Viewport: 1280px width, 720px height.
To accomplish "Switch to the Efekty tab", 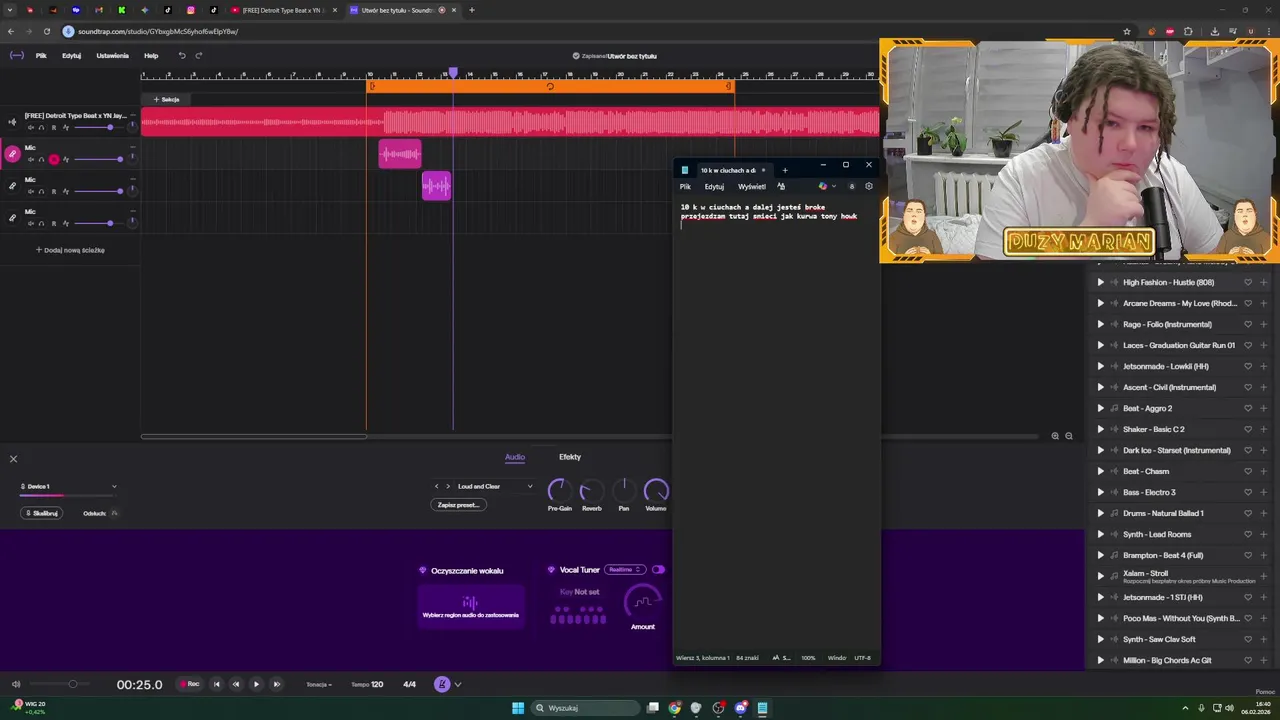I will point(570,457).
